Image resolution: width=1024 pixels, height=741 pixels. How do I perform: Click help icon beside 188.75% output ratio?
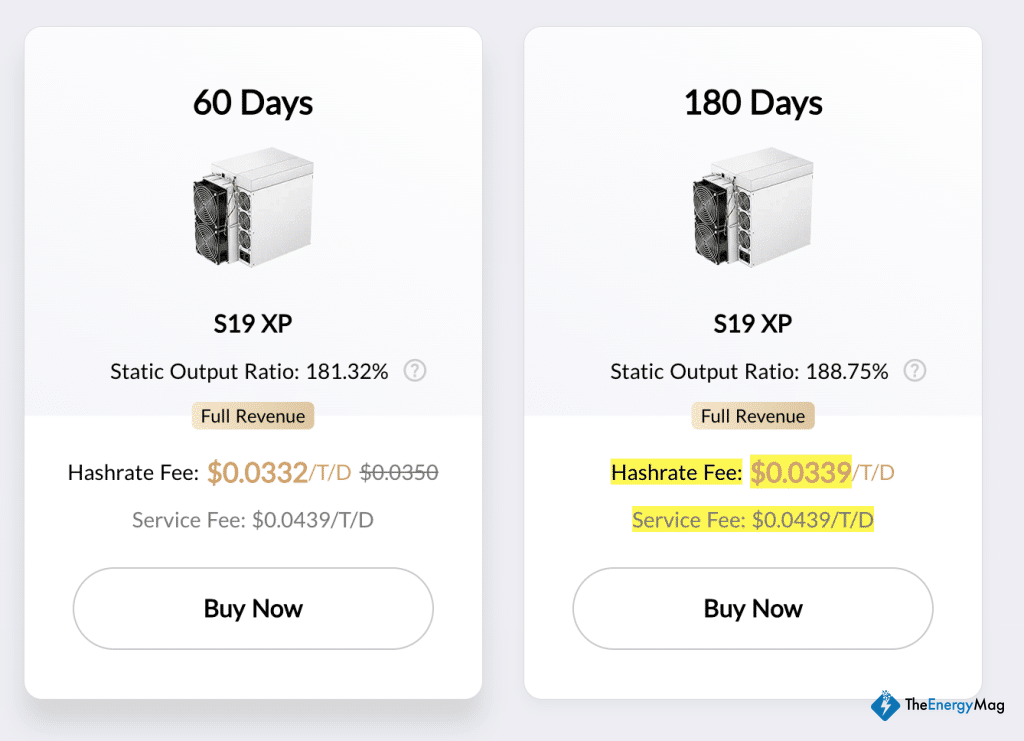pos(914,371)
